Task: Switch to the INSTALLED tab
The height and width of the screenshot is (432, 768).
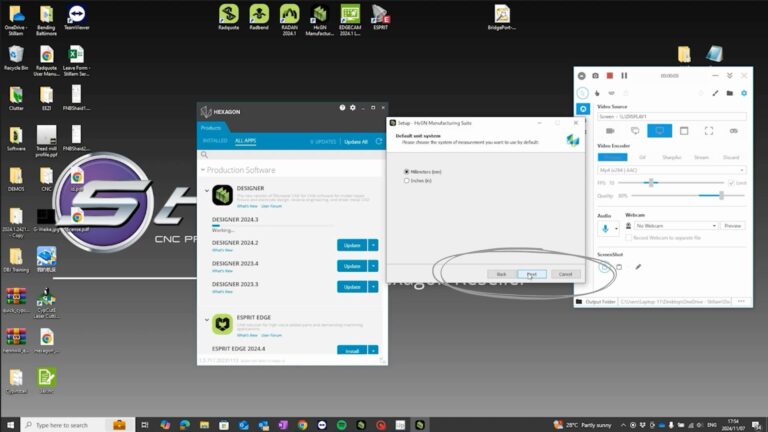Action: pos(213,141)
